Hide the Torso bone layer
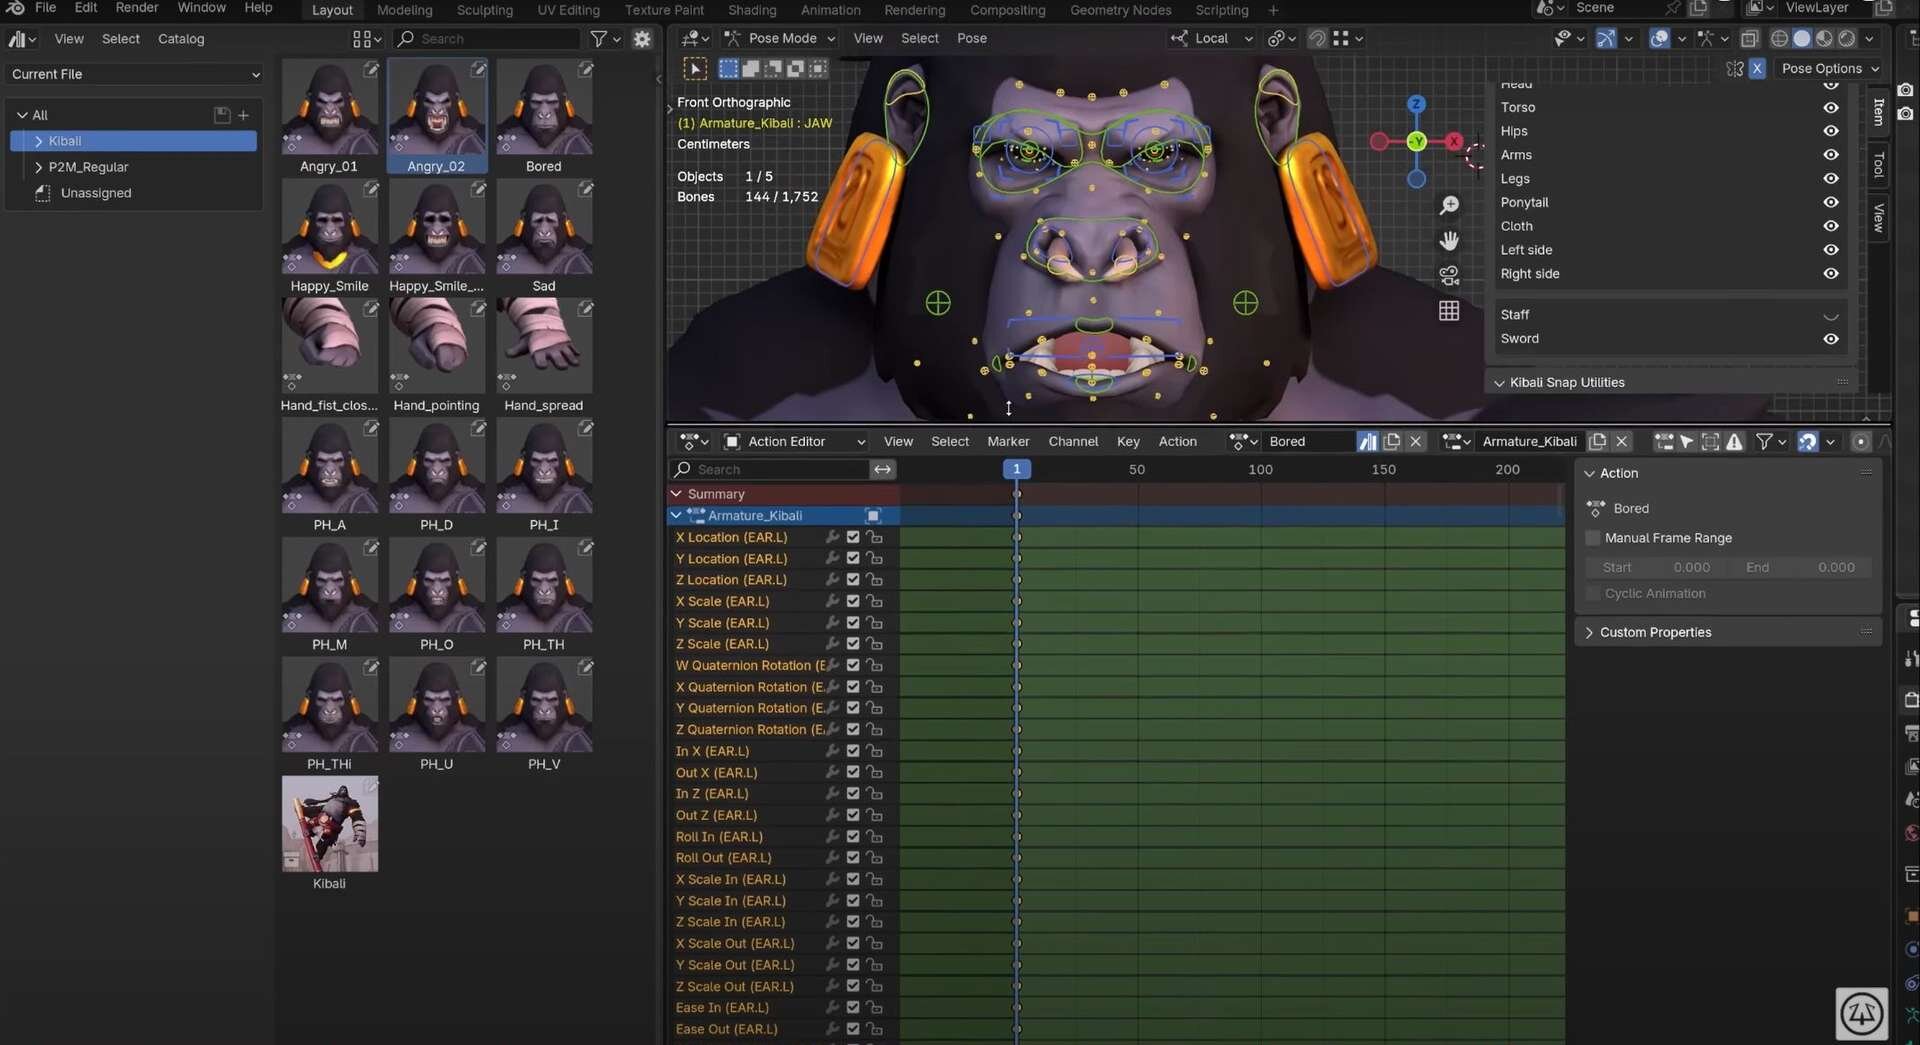The image size is (1920, 1045). (x=1831, y=108)
